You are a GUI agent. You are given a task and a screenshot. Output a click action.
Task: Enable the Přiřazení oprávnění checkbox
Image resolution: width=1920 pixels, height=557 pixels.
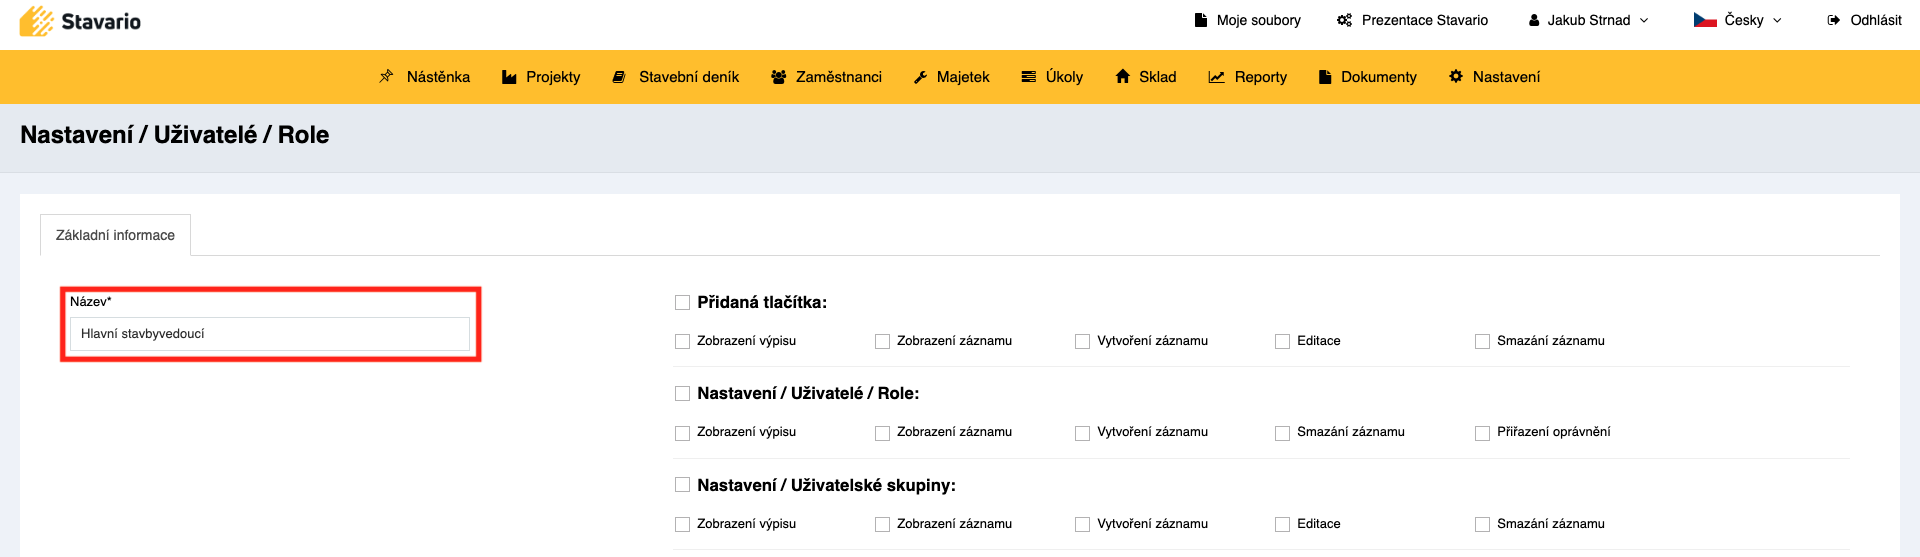[x=1482, y=433]
